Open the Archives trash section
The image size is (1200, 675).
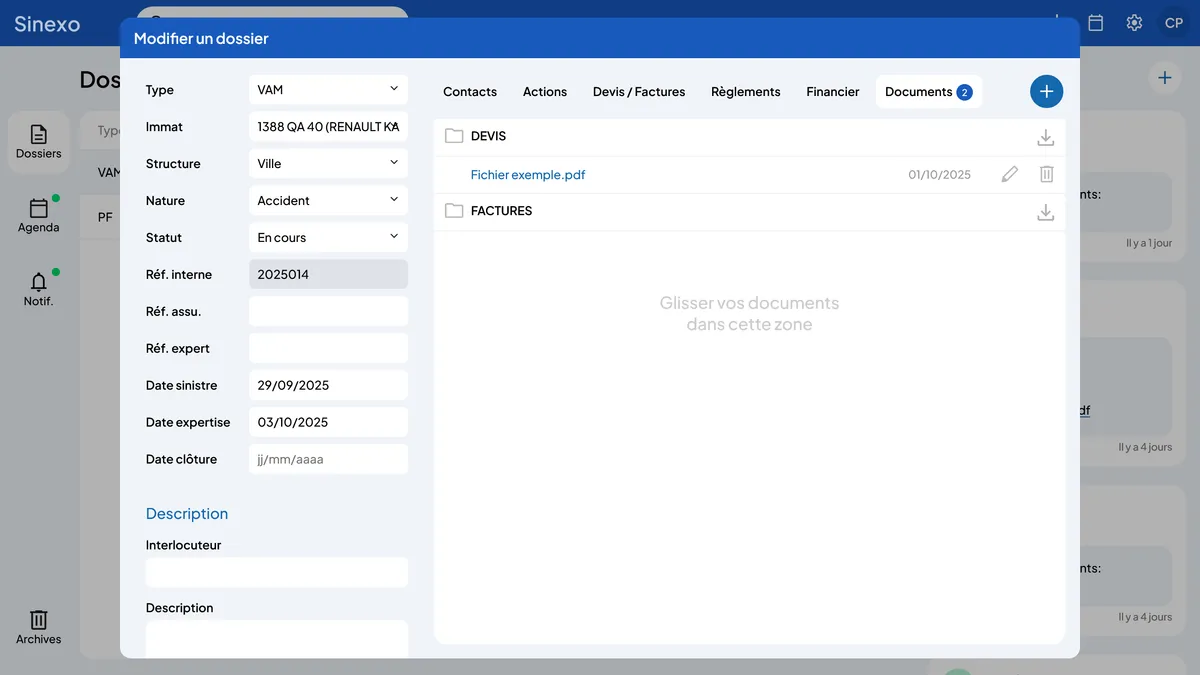coord(38,627)
